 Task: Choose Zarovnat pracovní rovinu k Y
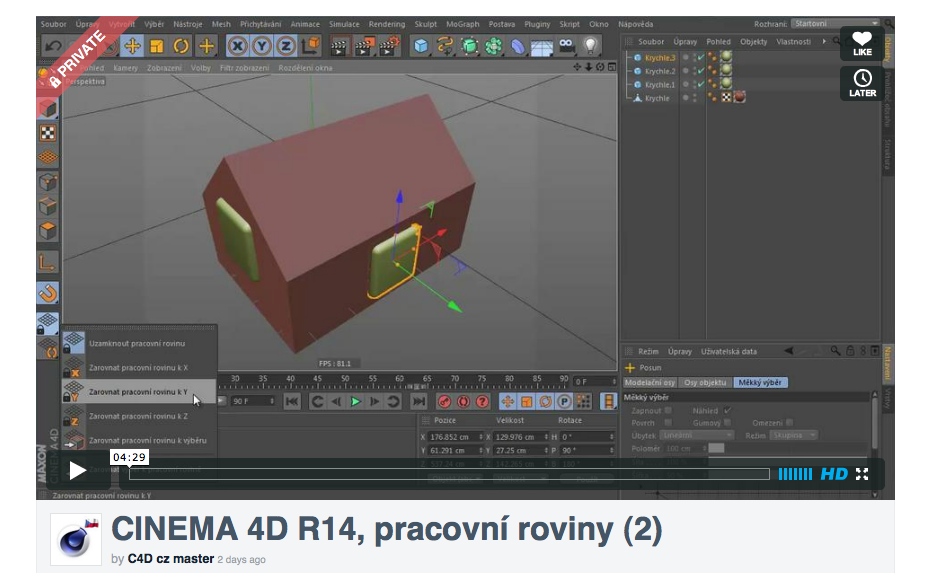pos(139,392)
